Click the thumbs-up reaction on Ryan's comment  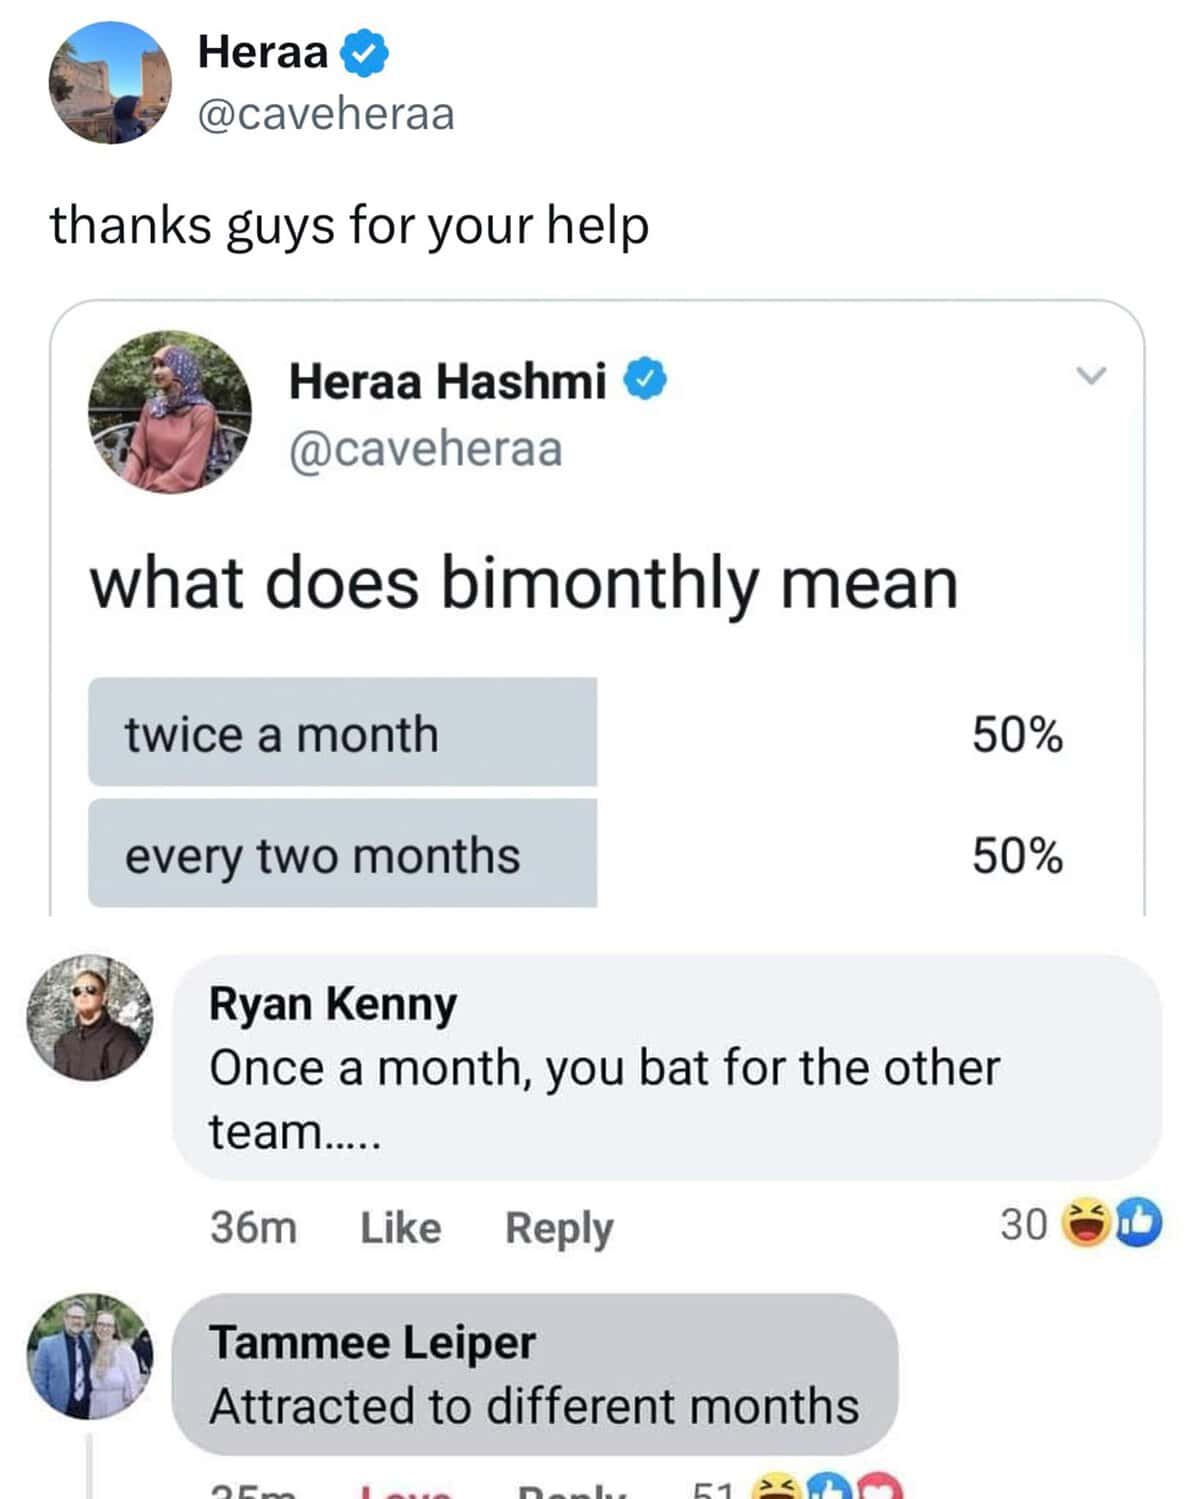click(x=1138, y=1222)
